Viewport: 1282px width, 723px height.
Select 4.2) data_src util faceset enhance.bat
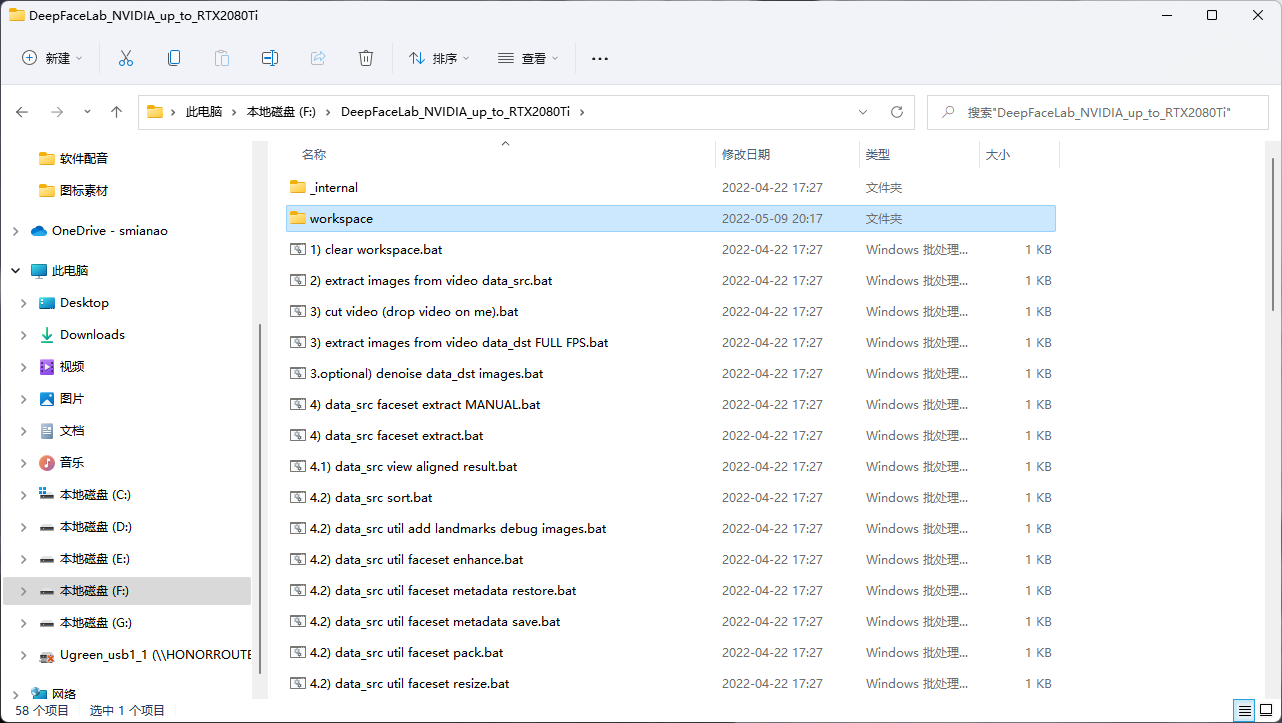pyautogui.click(x=416, y=559)
